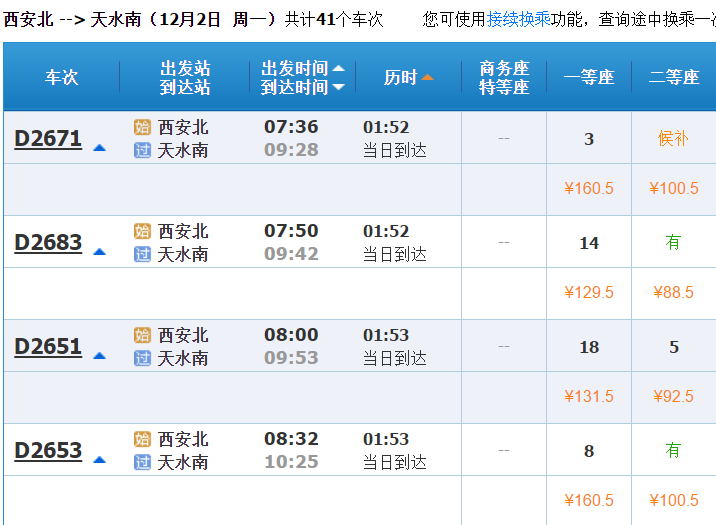
Task: Open the 接续换乘 transfer link
Action: point(518,18)
